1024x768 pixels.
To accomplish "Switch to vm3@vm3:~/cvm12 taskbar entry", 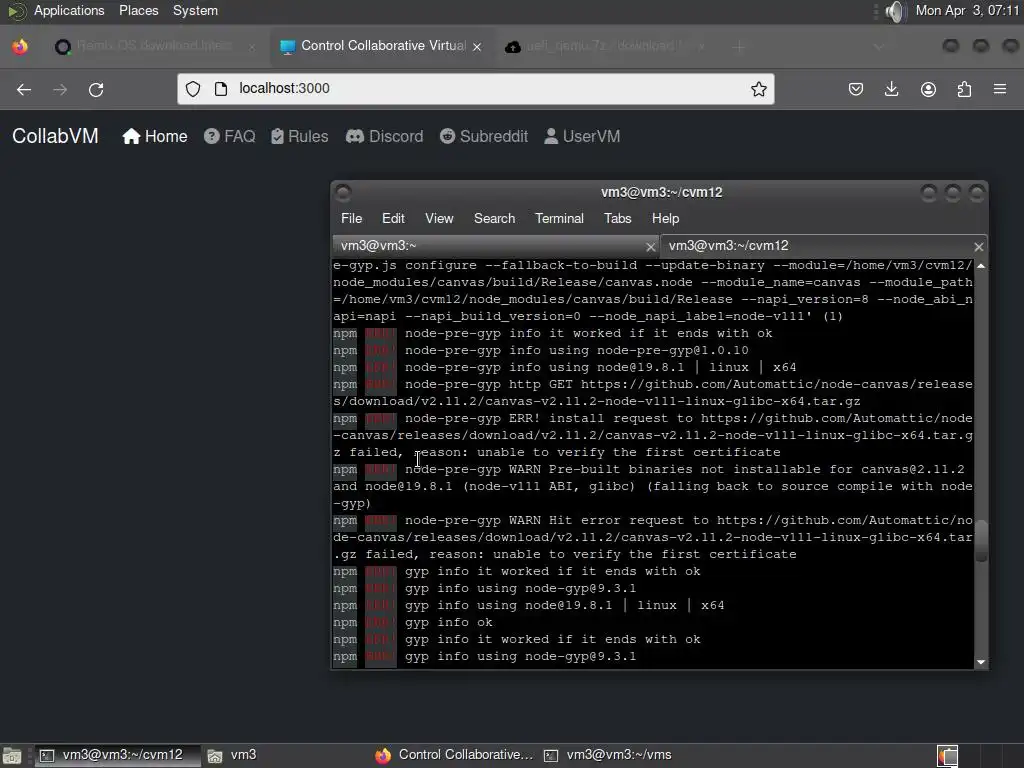I will (x=116, y=755).
